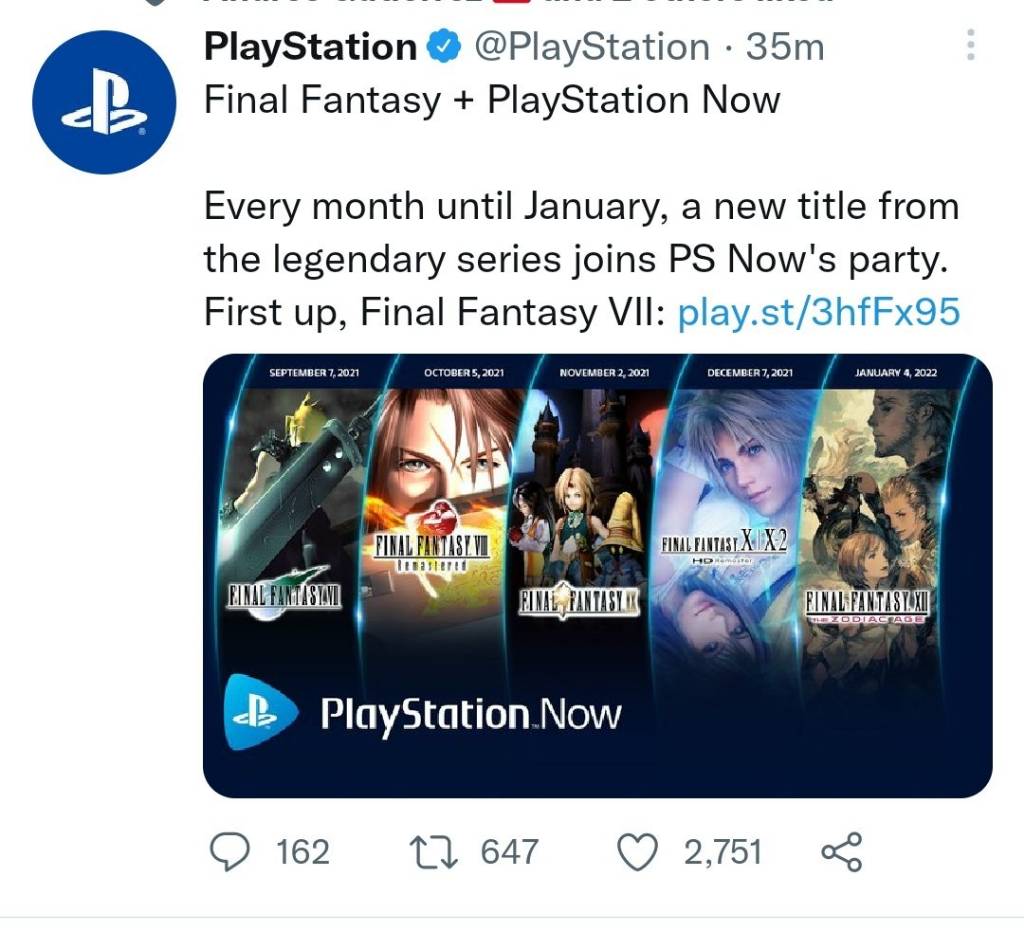
Task: Click the 35m timestamp
Action: (x=786, y=47)
